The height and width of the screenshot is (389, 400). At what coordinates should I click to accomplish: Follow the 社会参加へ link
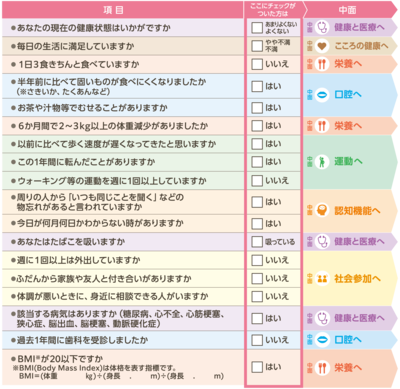[x=357, y=279]
